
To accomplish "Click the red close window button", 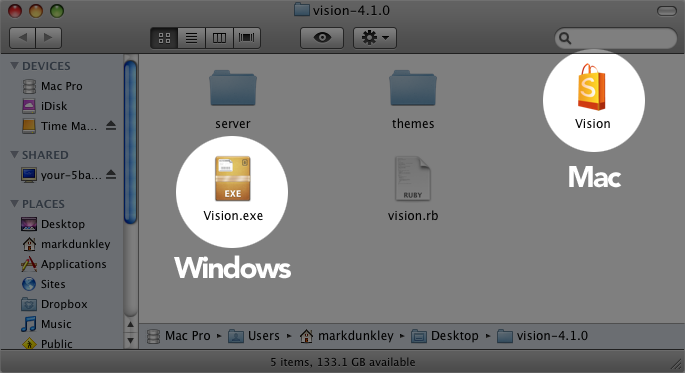I will click(15, 11).
